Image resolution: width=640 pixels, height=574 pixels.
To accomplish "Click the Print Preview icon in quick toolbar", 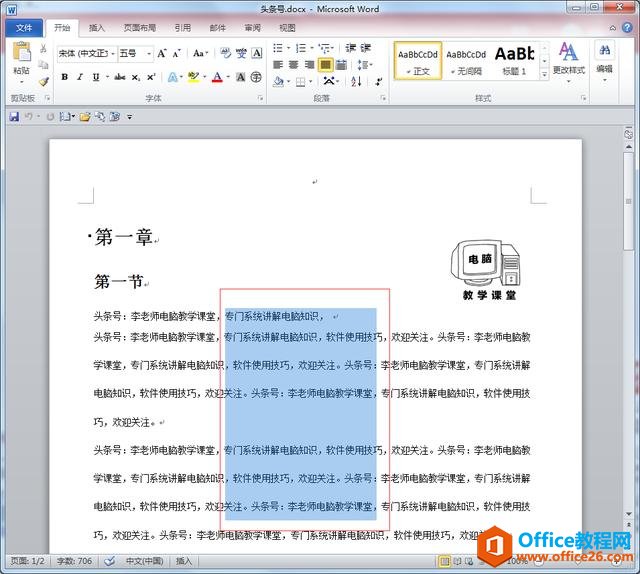I will pos(100,117).
